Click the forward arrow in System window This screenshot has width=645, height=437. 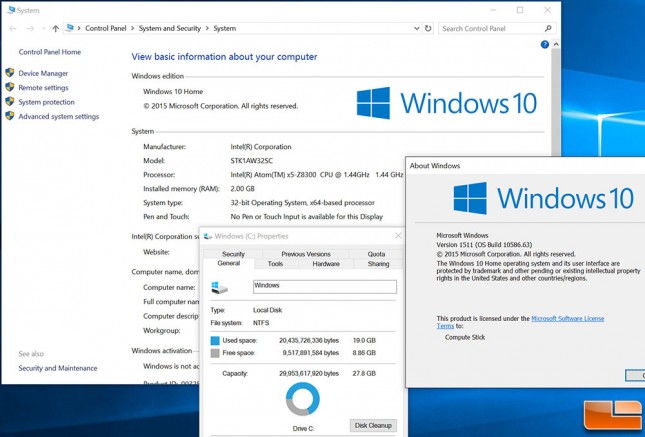click(30, 28)
